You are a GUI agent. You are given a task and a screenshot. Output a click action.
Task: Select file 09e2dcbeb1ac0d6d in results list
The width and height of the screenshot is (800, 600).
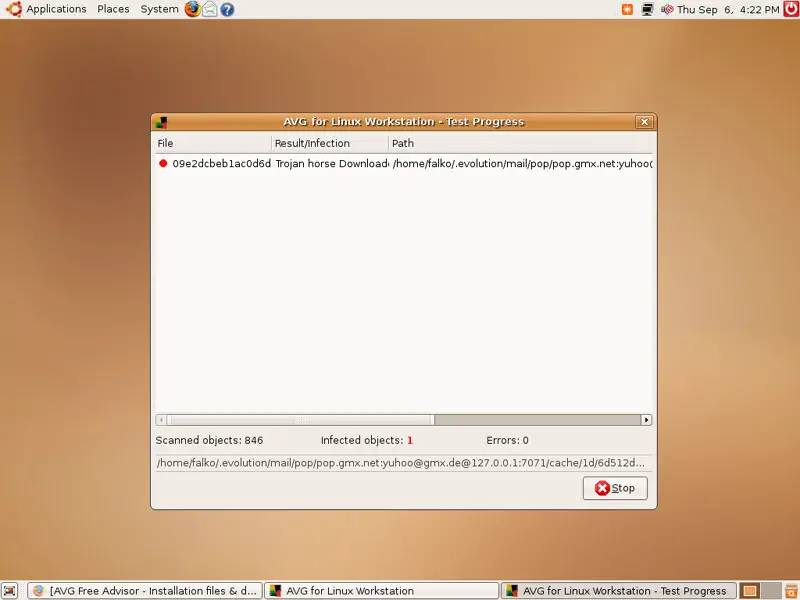click(x=221, y=164)
